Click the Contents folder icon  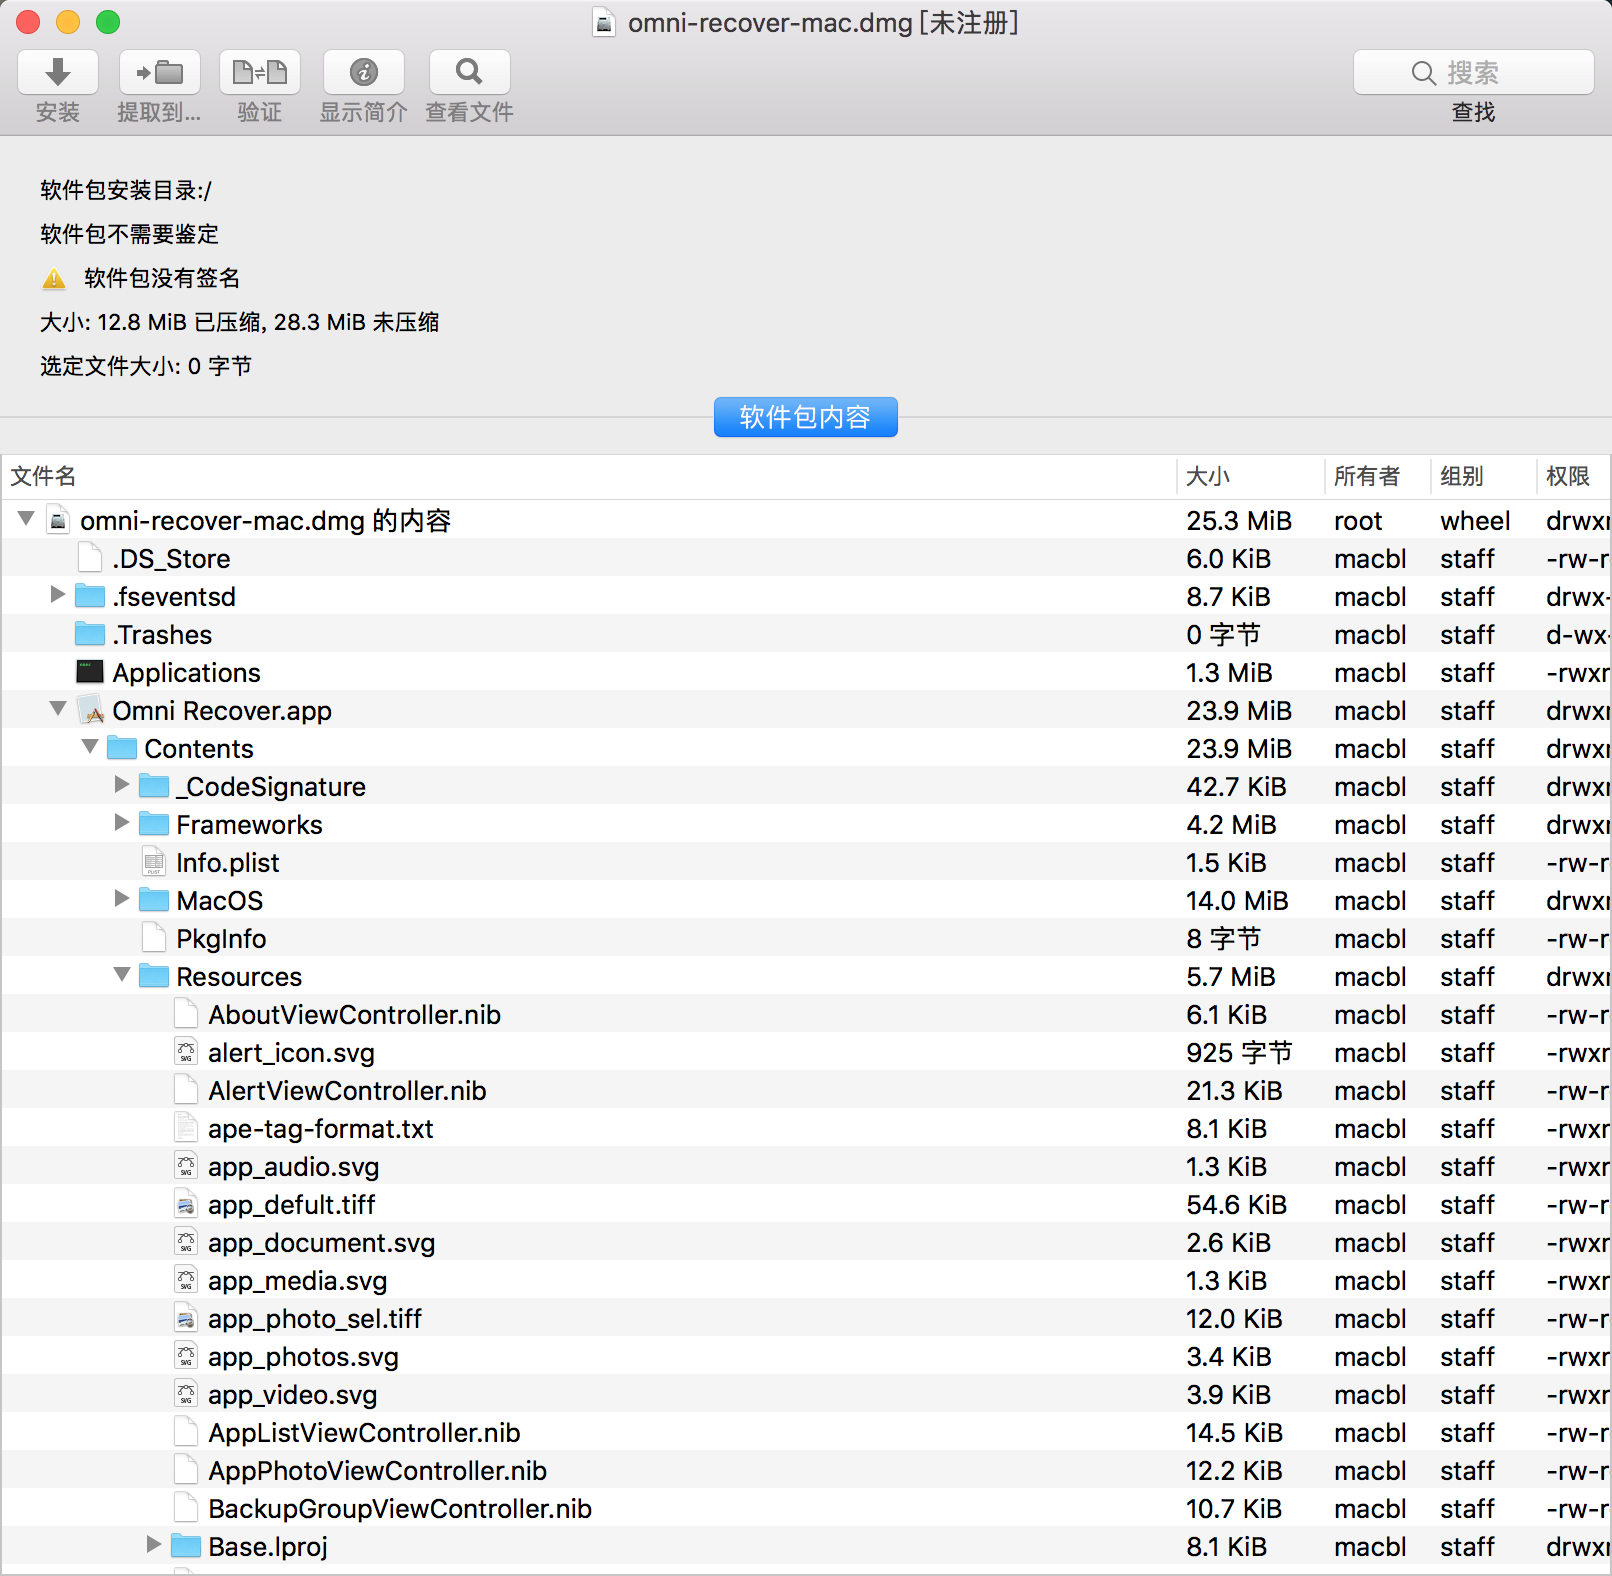[122, 748]
